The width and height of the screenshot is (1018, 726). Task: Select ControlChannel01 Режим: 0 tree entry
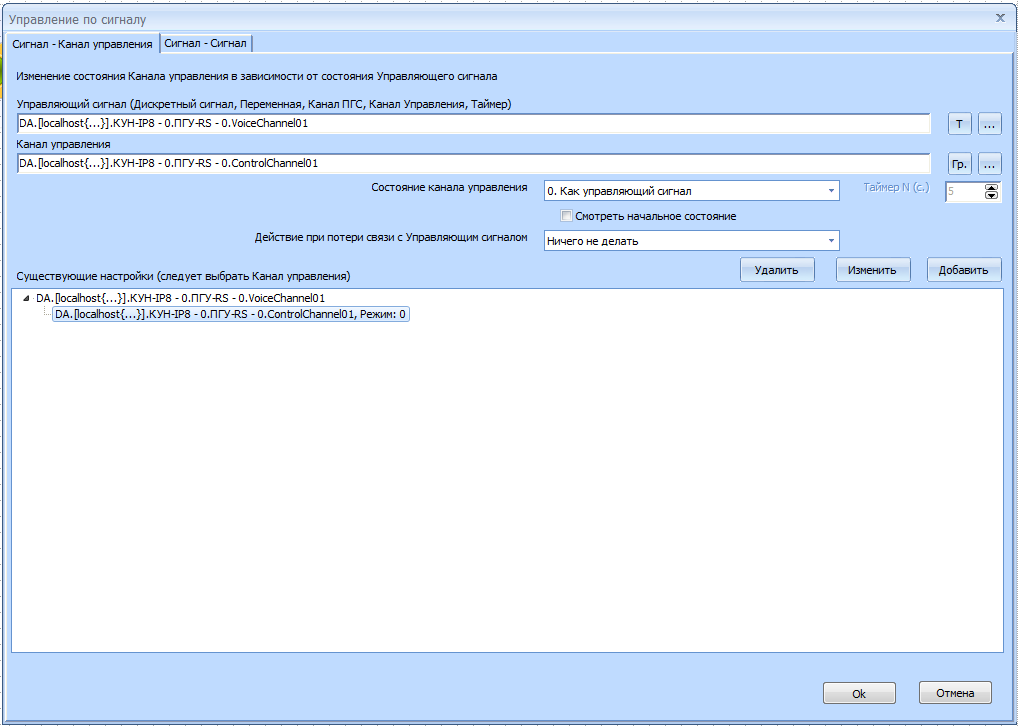230,314
